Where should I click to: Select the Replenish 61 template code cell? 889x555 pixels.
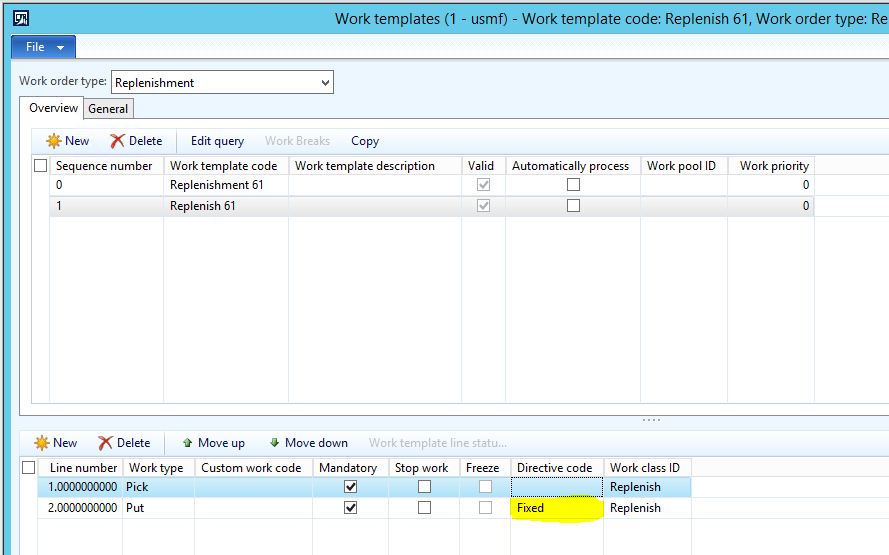click(x=226, y=206)
